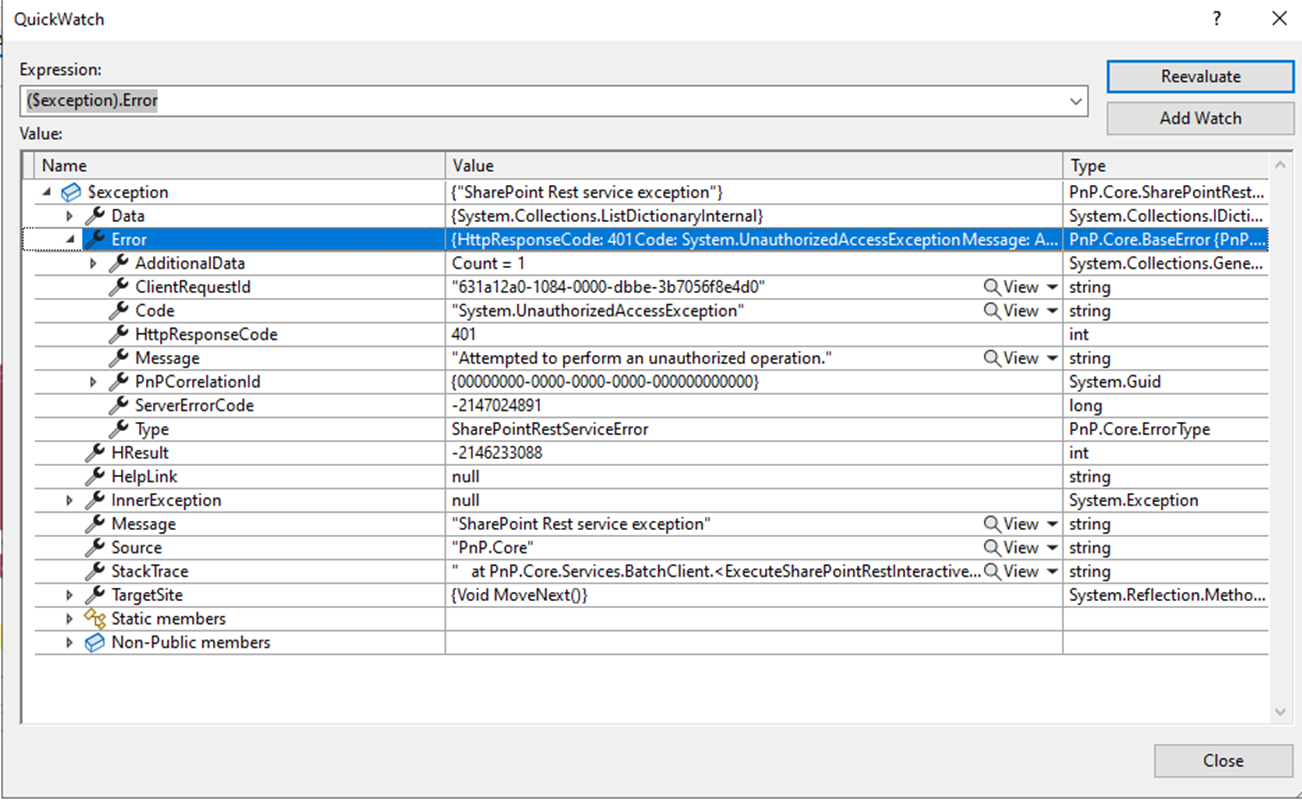Click the Static members key icon
Screen dimensions: 1302x800
(x=96, y=618)
